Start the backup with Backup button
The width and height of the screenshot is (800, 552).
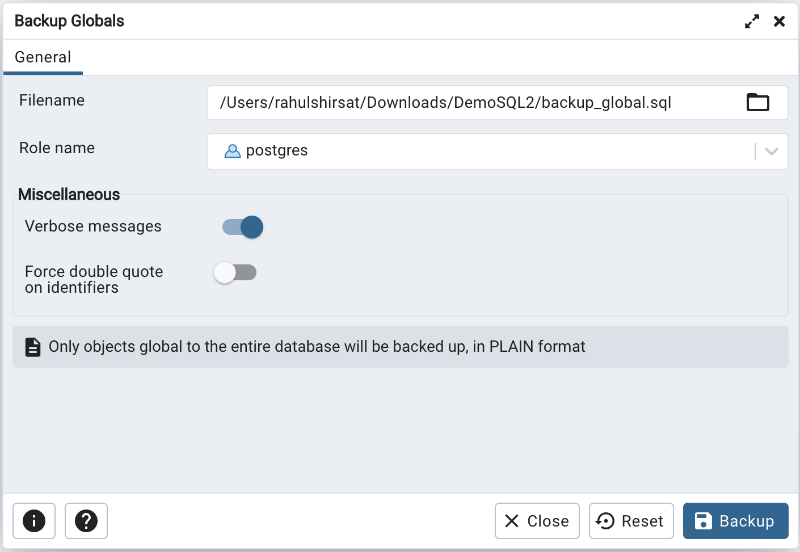(x=735, y=521)
